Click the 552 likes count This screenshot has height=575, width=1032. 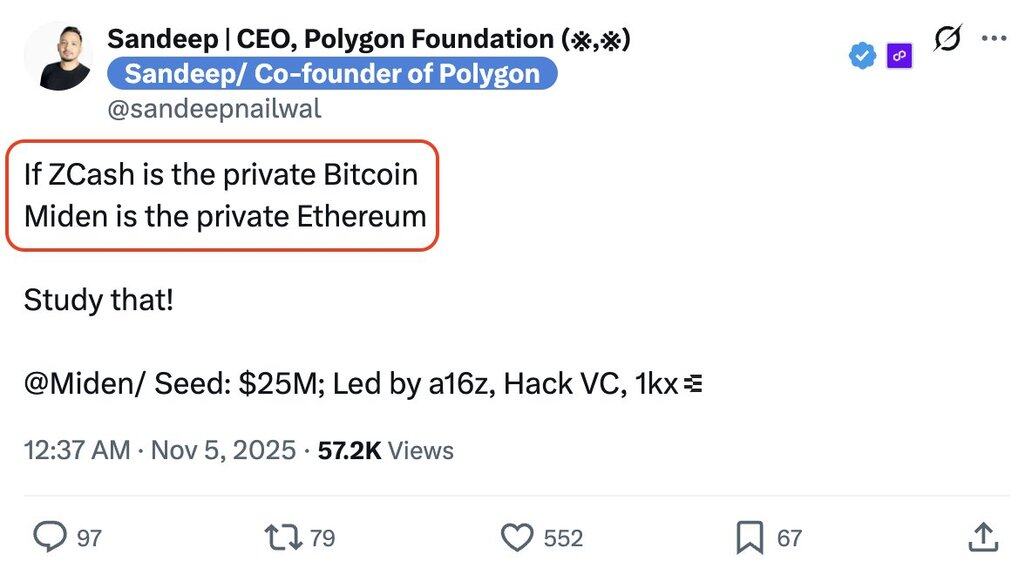pos(563,538)
